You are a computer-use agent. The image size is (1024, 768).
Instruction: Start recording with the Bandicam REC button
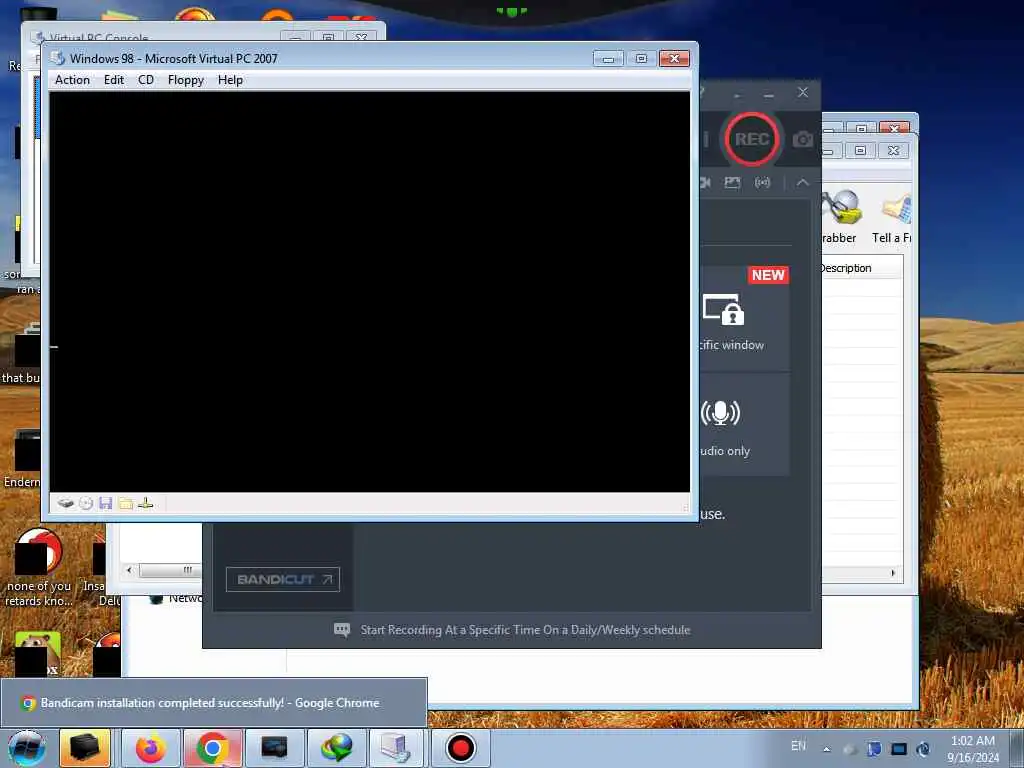[x=751, y=139]
